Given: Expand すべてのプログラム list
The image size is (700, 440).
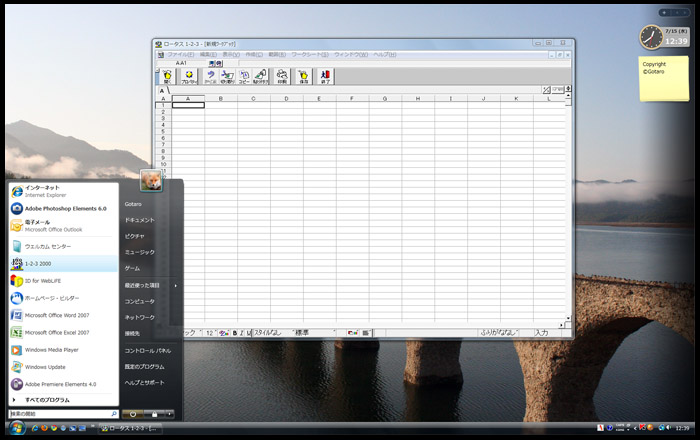Looking at the screenshot, I should 64,400.
